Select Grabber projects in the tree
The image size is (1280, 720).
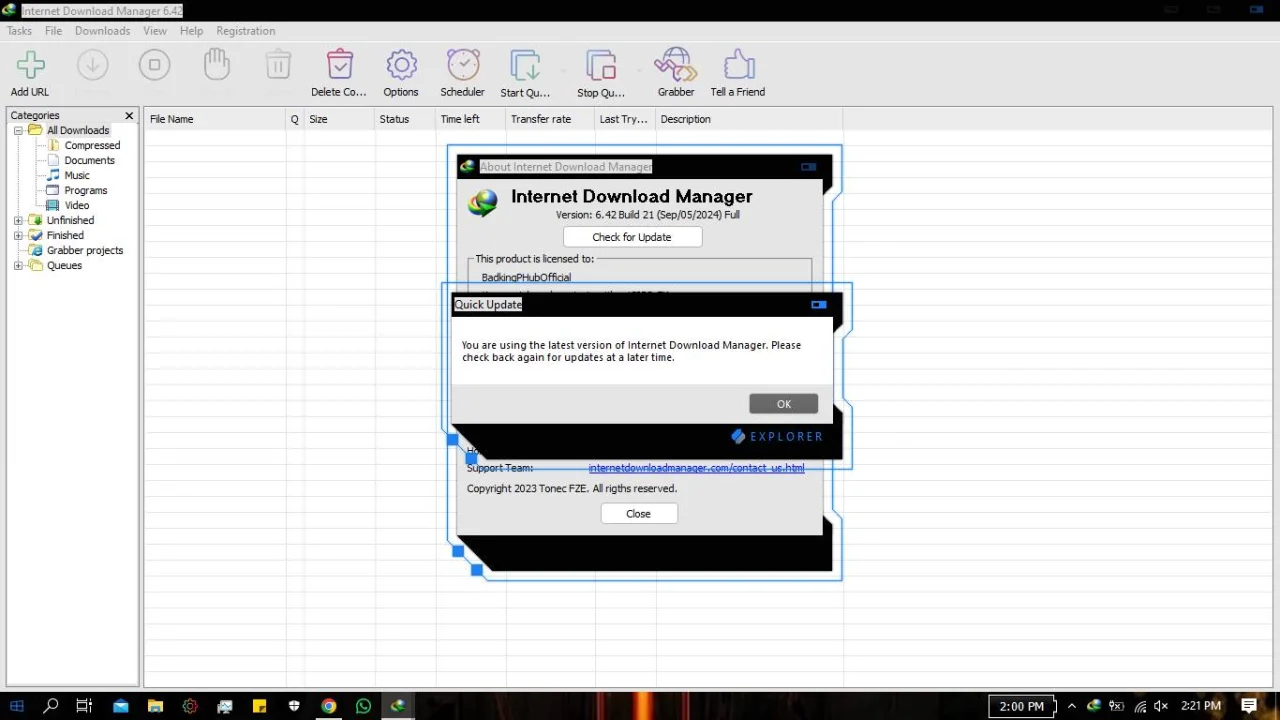[x=85, y=251]
